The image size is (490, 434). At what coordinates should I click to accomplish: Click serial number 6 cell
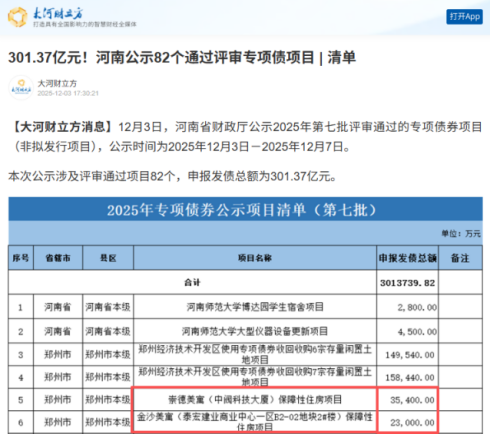click(x=21, y=422)
